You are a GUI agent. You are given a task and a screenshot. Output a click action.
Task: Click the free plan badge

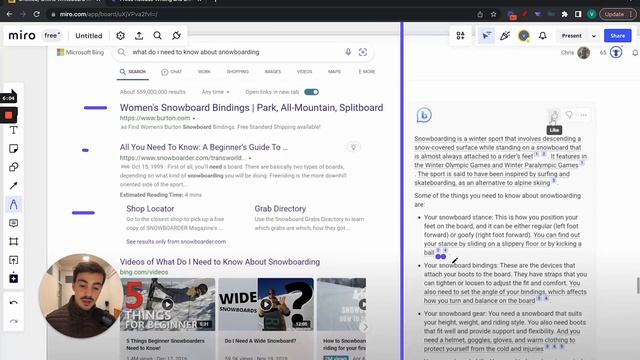coord(52,36)
